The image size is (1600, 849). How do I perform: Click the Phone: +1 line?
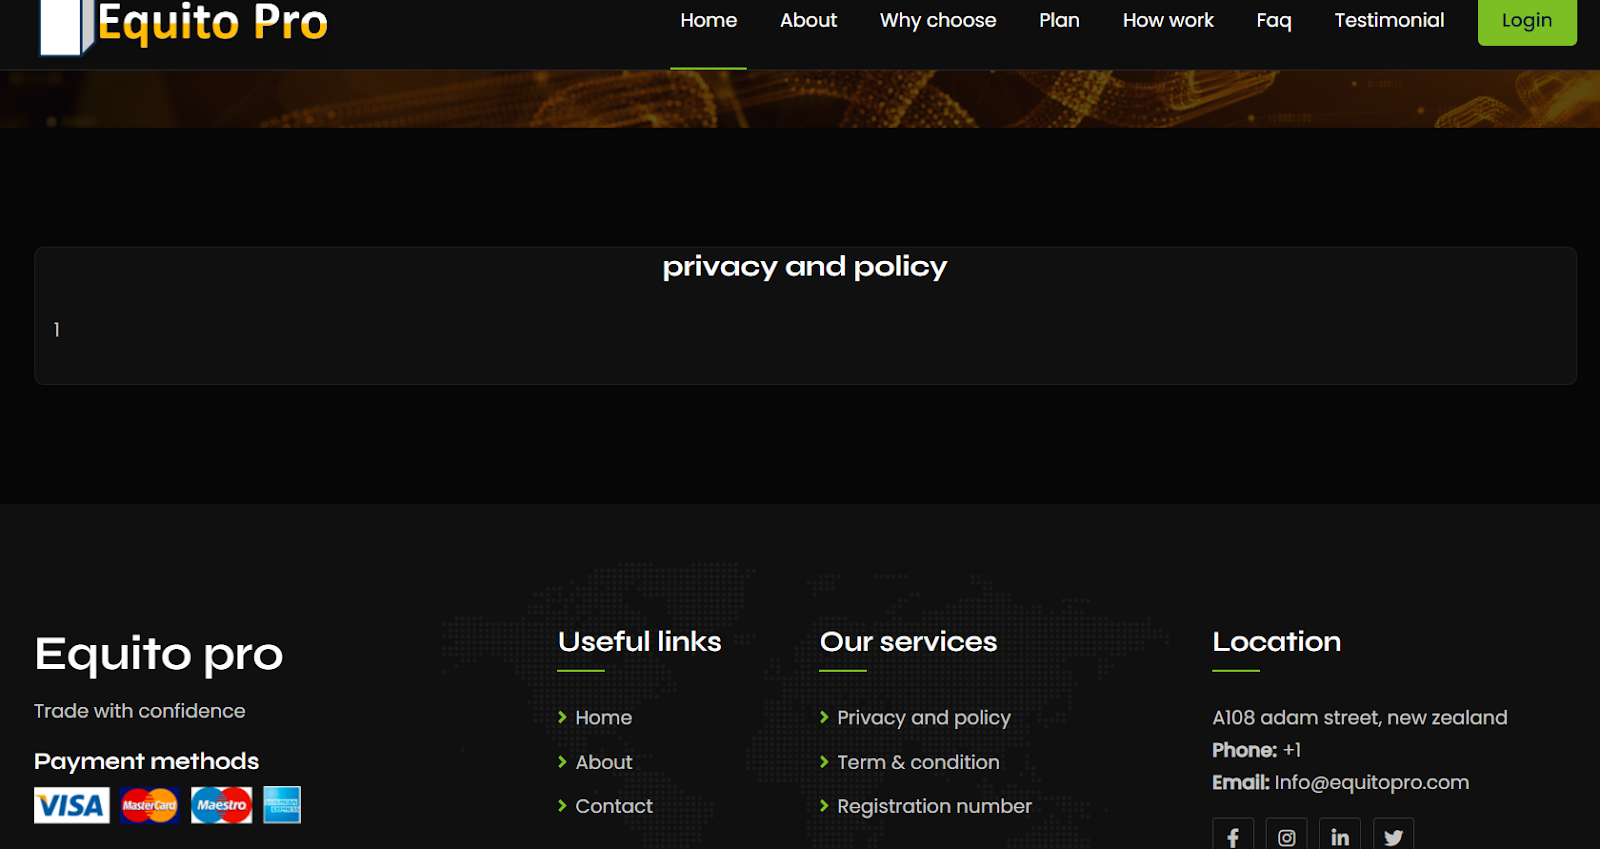pyautogui.click(x=1257, y=750)
